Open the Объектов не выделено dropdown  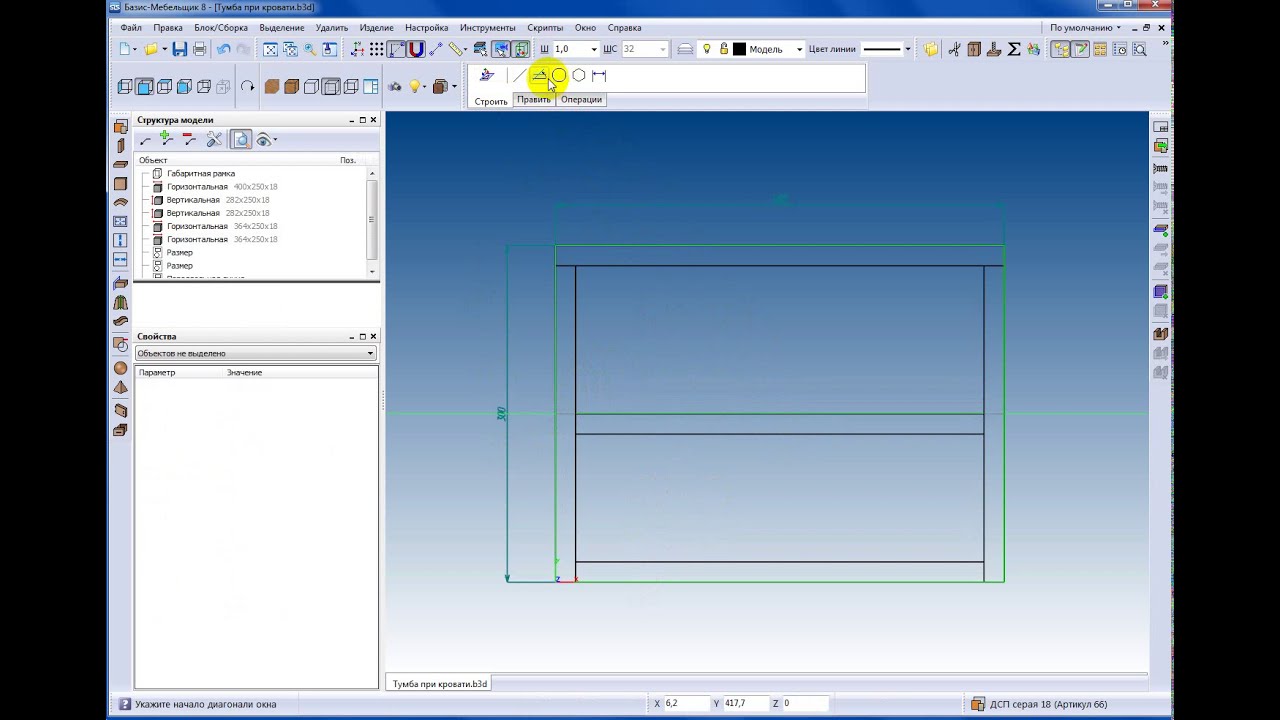(x=255, y=353)
